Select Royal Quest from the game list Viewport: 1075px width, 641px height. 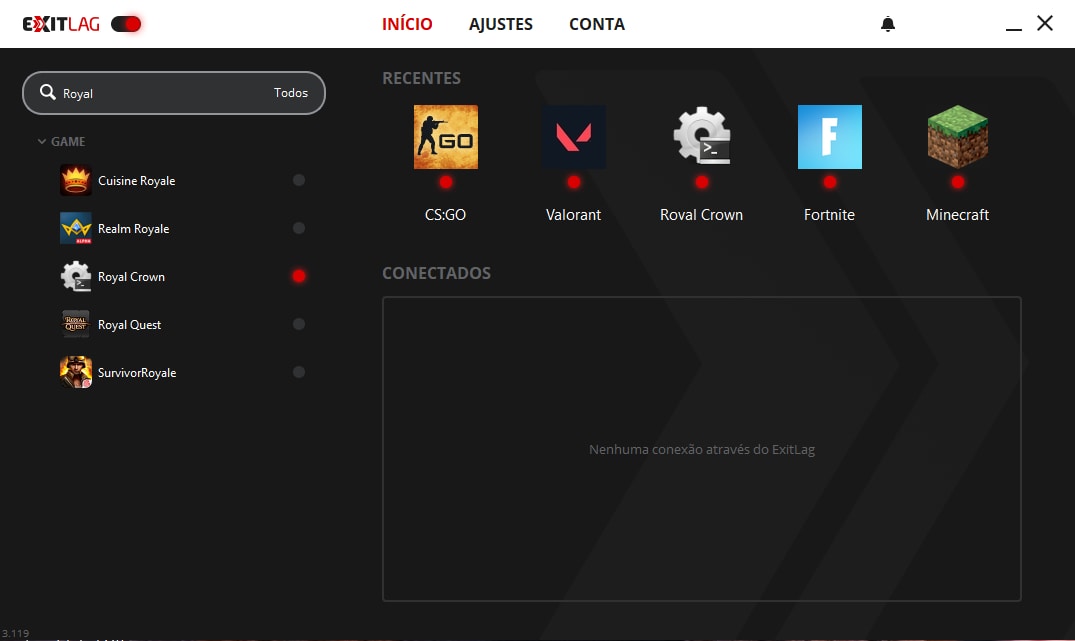[129, 325]
